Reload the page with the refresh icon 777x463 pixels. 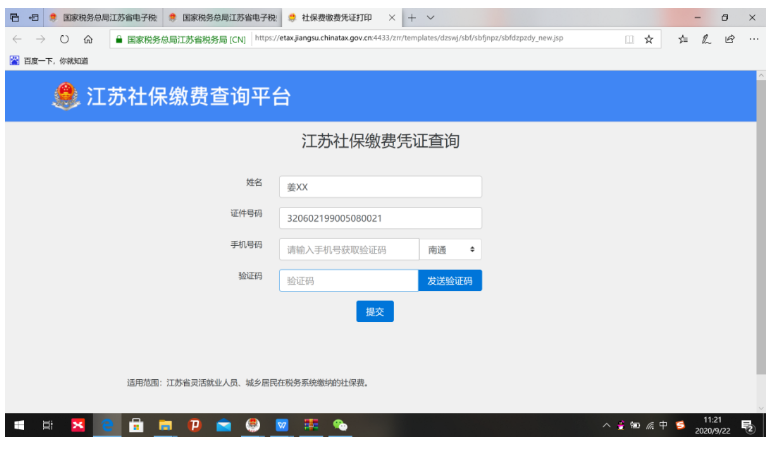(x=64, y=39)
